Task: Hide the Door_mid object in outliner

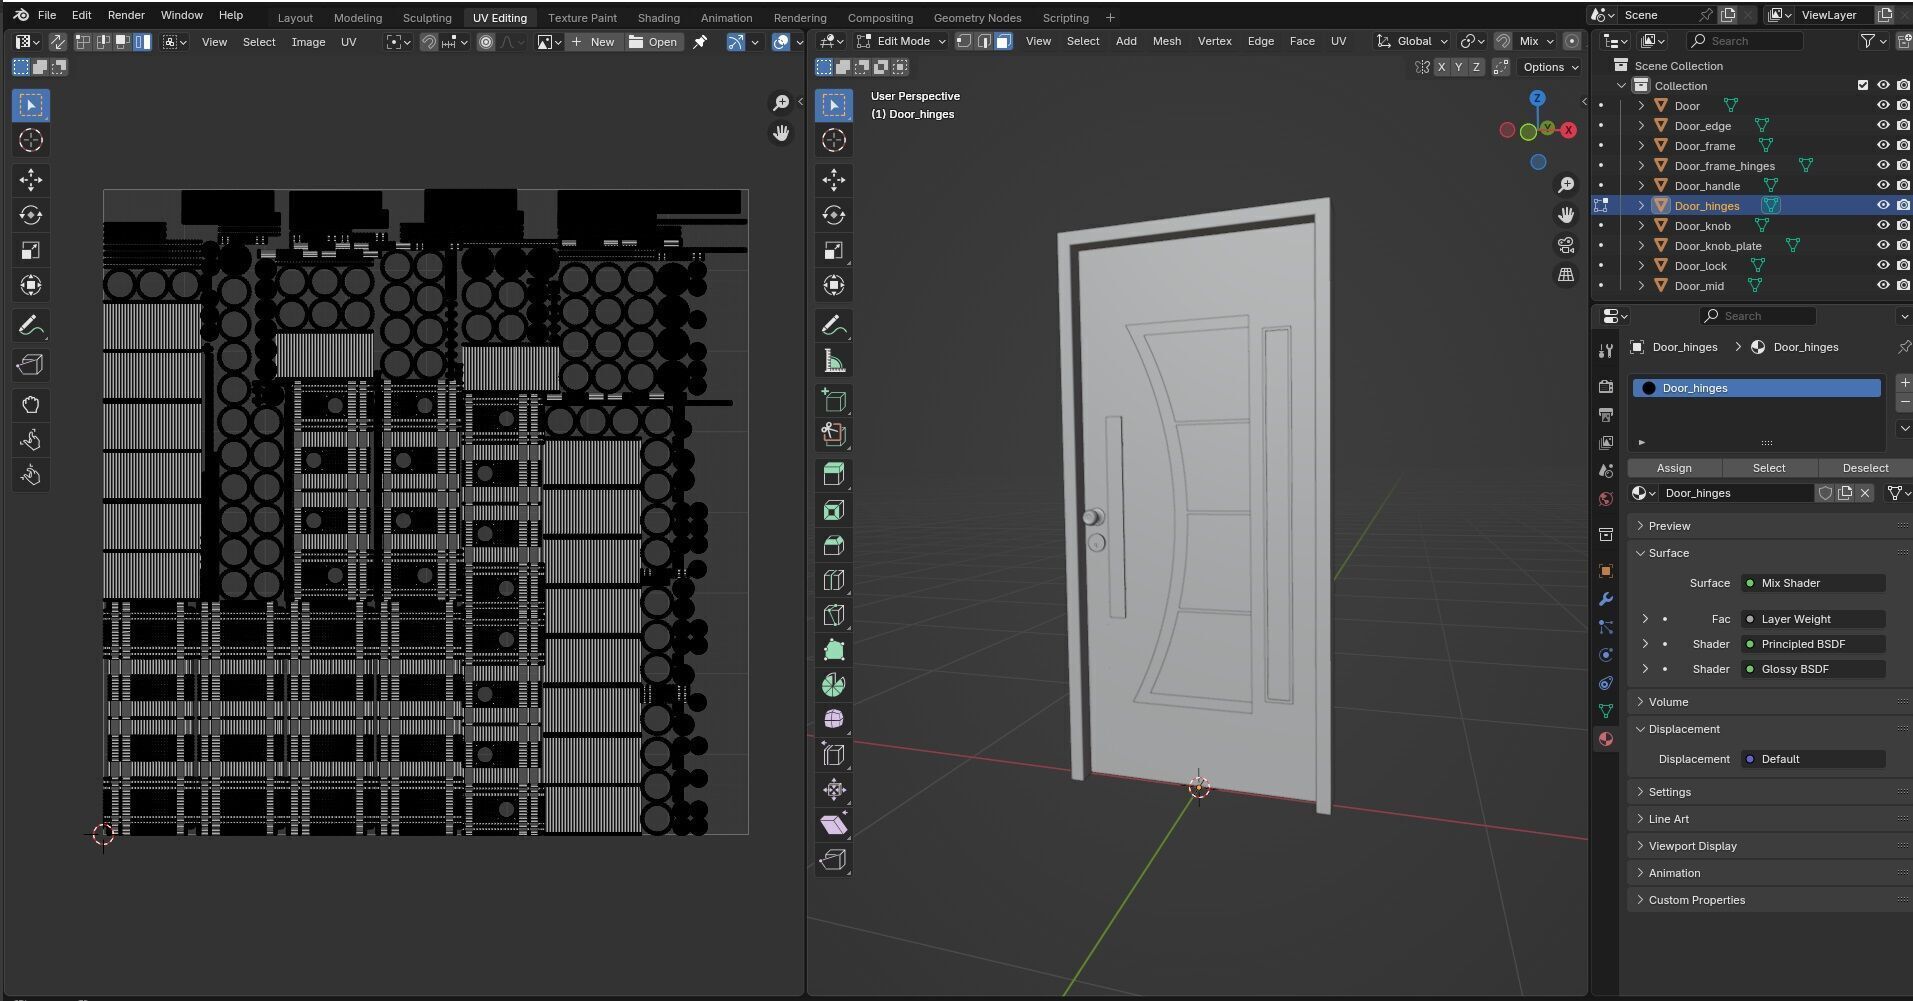Action: (x=1883, y=286)
